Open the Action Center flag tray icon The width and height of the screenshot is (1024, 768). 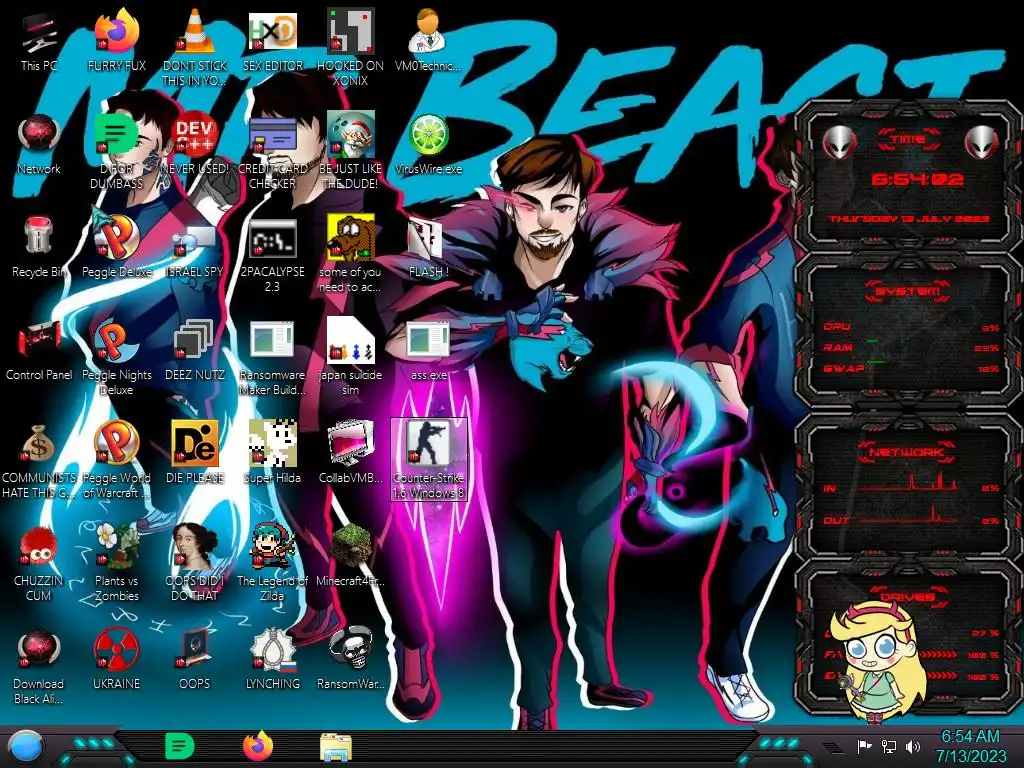864,746
